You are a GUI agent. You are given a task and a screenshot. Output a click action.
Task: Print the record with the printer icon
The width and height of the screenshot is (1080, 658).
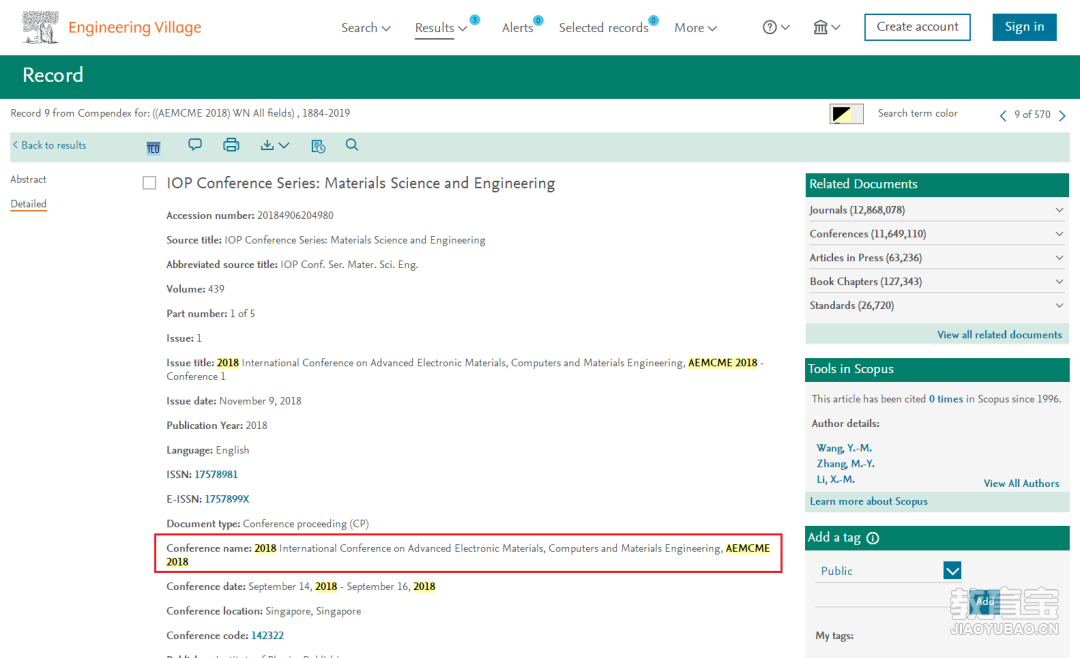[x=231, y=145]
